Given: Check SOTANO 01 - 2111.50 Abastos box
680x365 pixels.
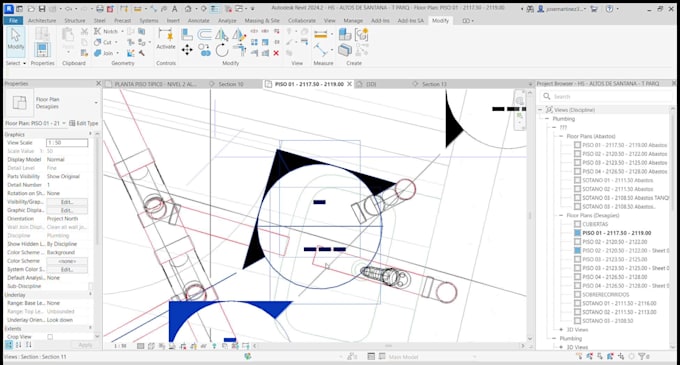Looking at the screenshot, I should tap(577, 180).
